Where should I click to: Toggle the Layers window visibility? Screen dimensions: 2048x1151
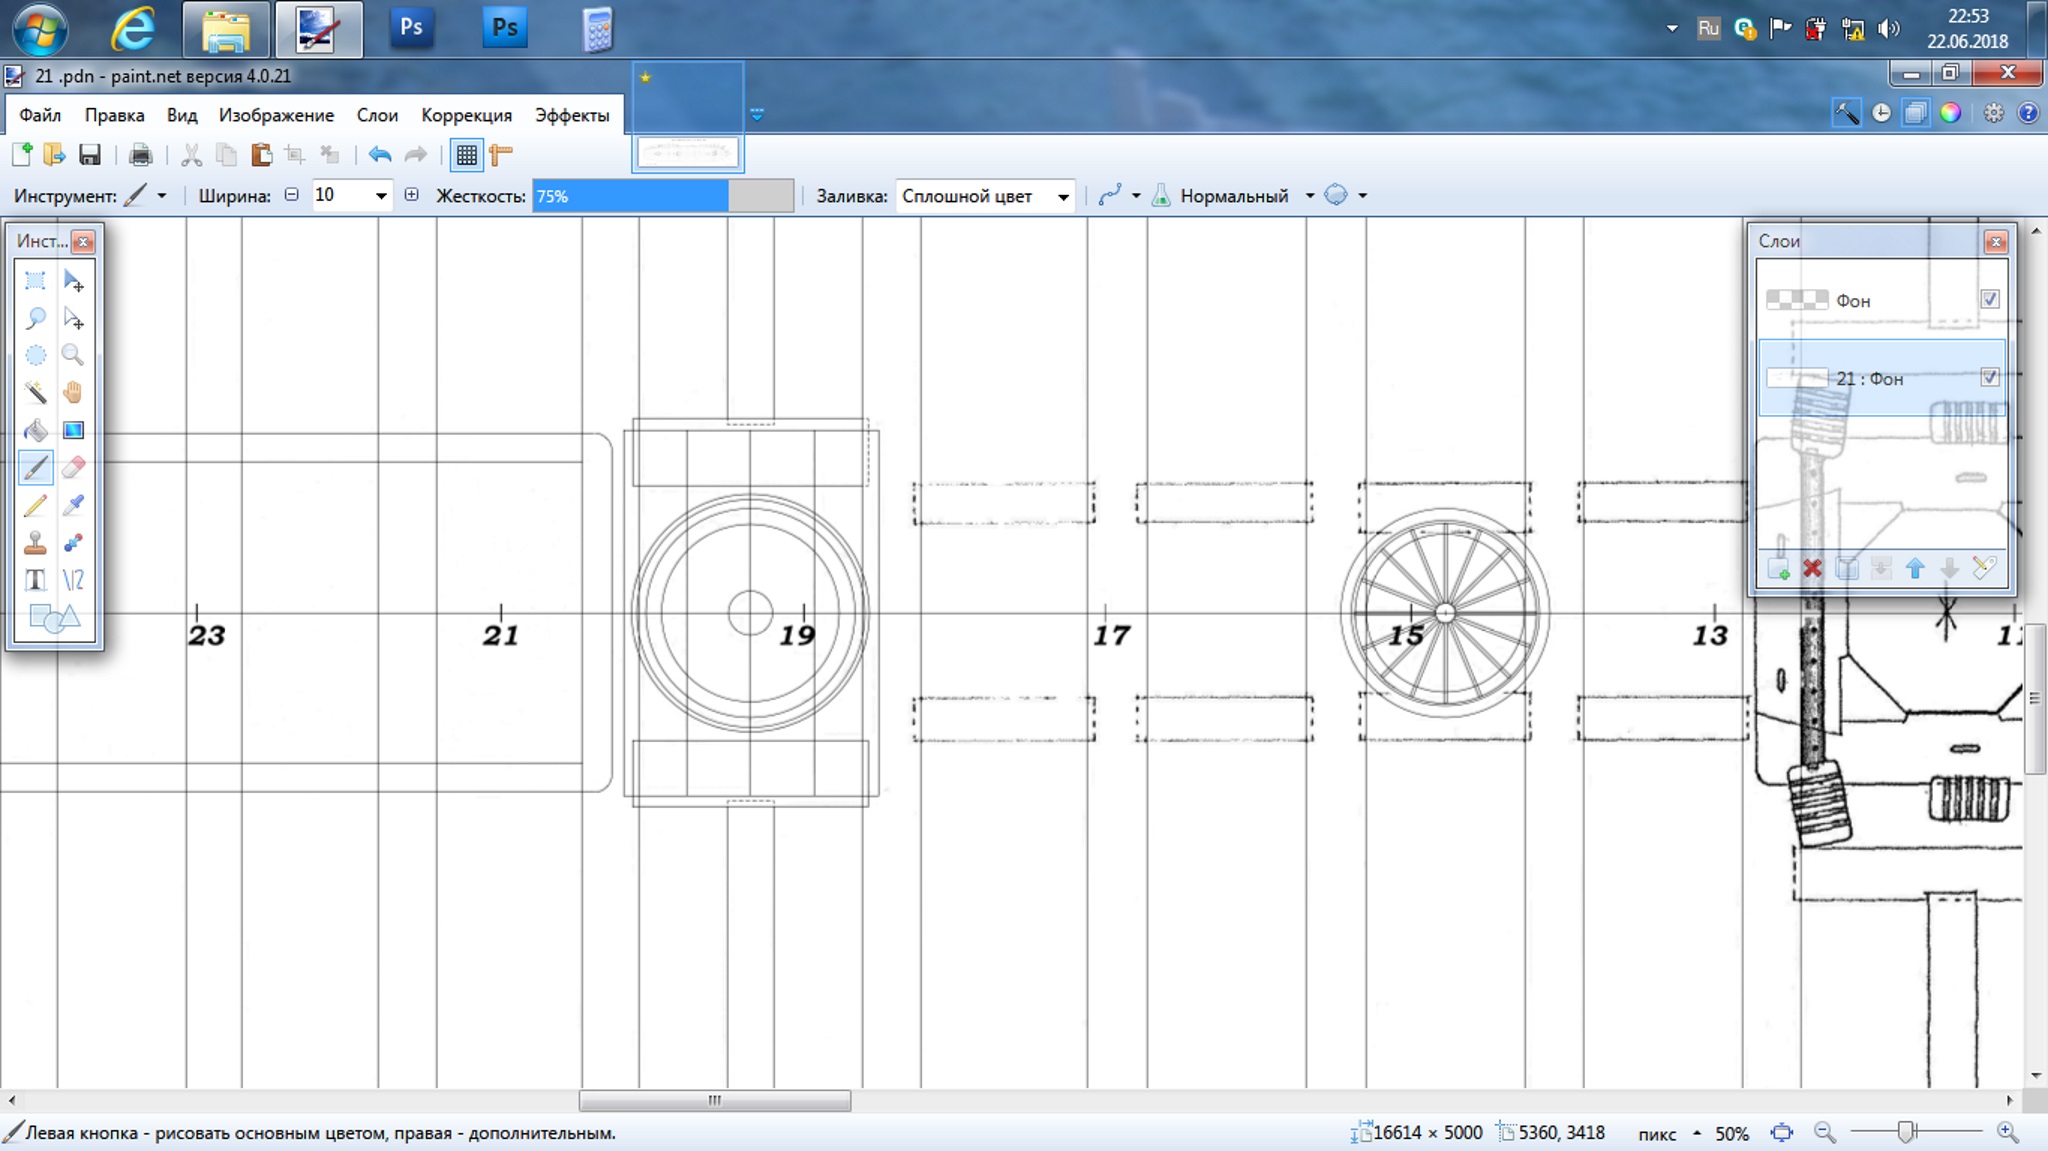coord(1915,113)
